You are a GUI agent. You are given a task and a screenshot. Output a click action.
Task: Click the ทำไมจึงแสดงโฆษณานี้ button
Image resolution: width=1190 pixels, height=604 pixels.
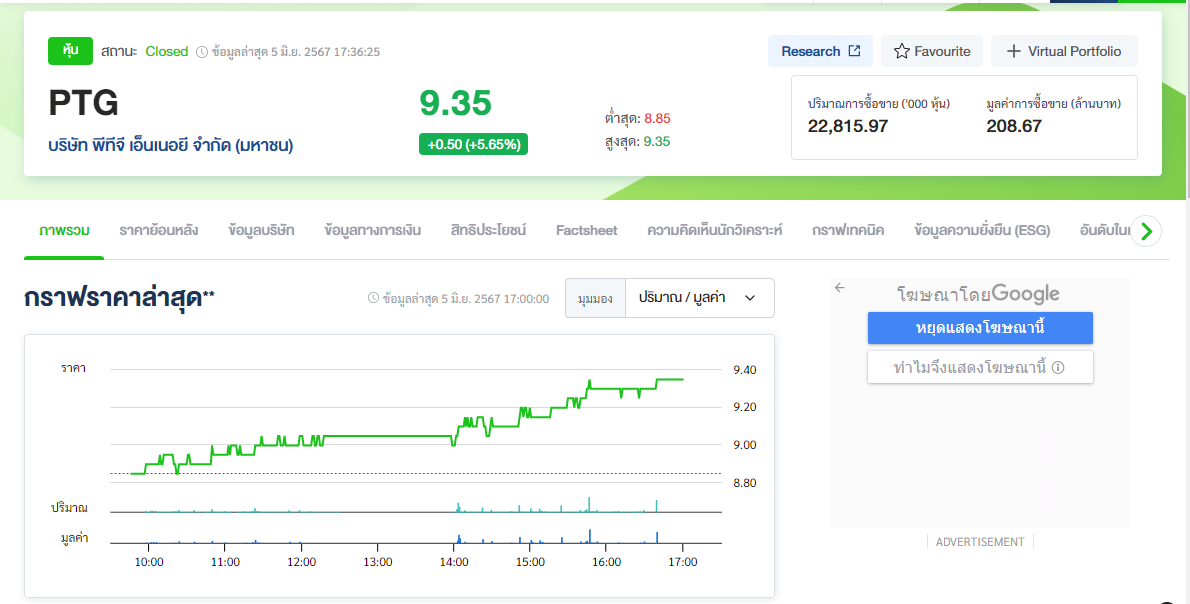(x=980, y=367)
